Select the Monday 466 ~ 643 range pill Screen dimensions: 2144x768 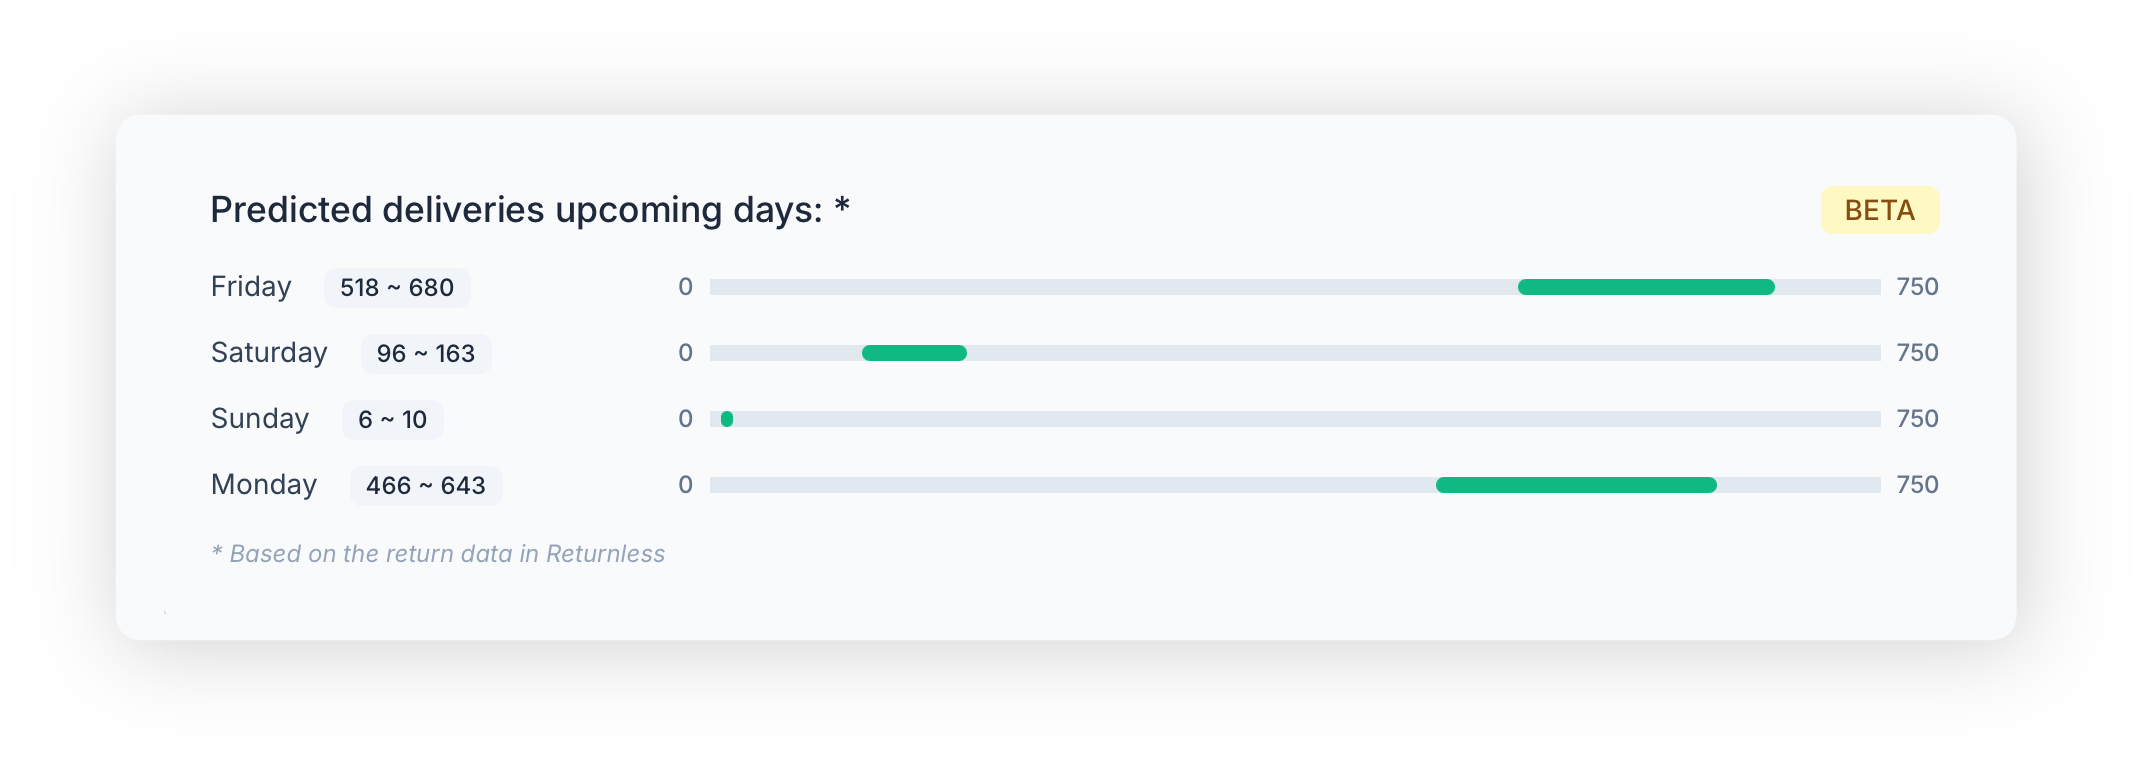click(426, 486)
